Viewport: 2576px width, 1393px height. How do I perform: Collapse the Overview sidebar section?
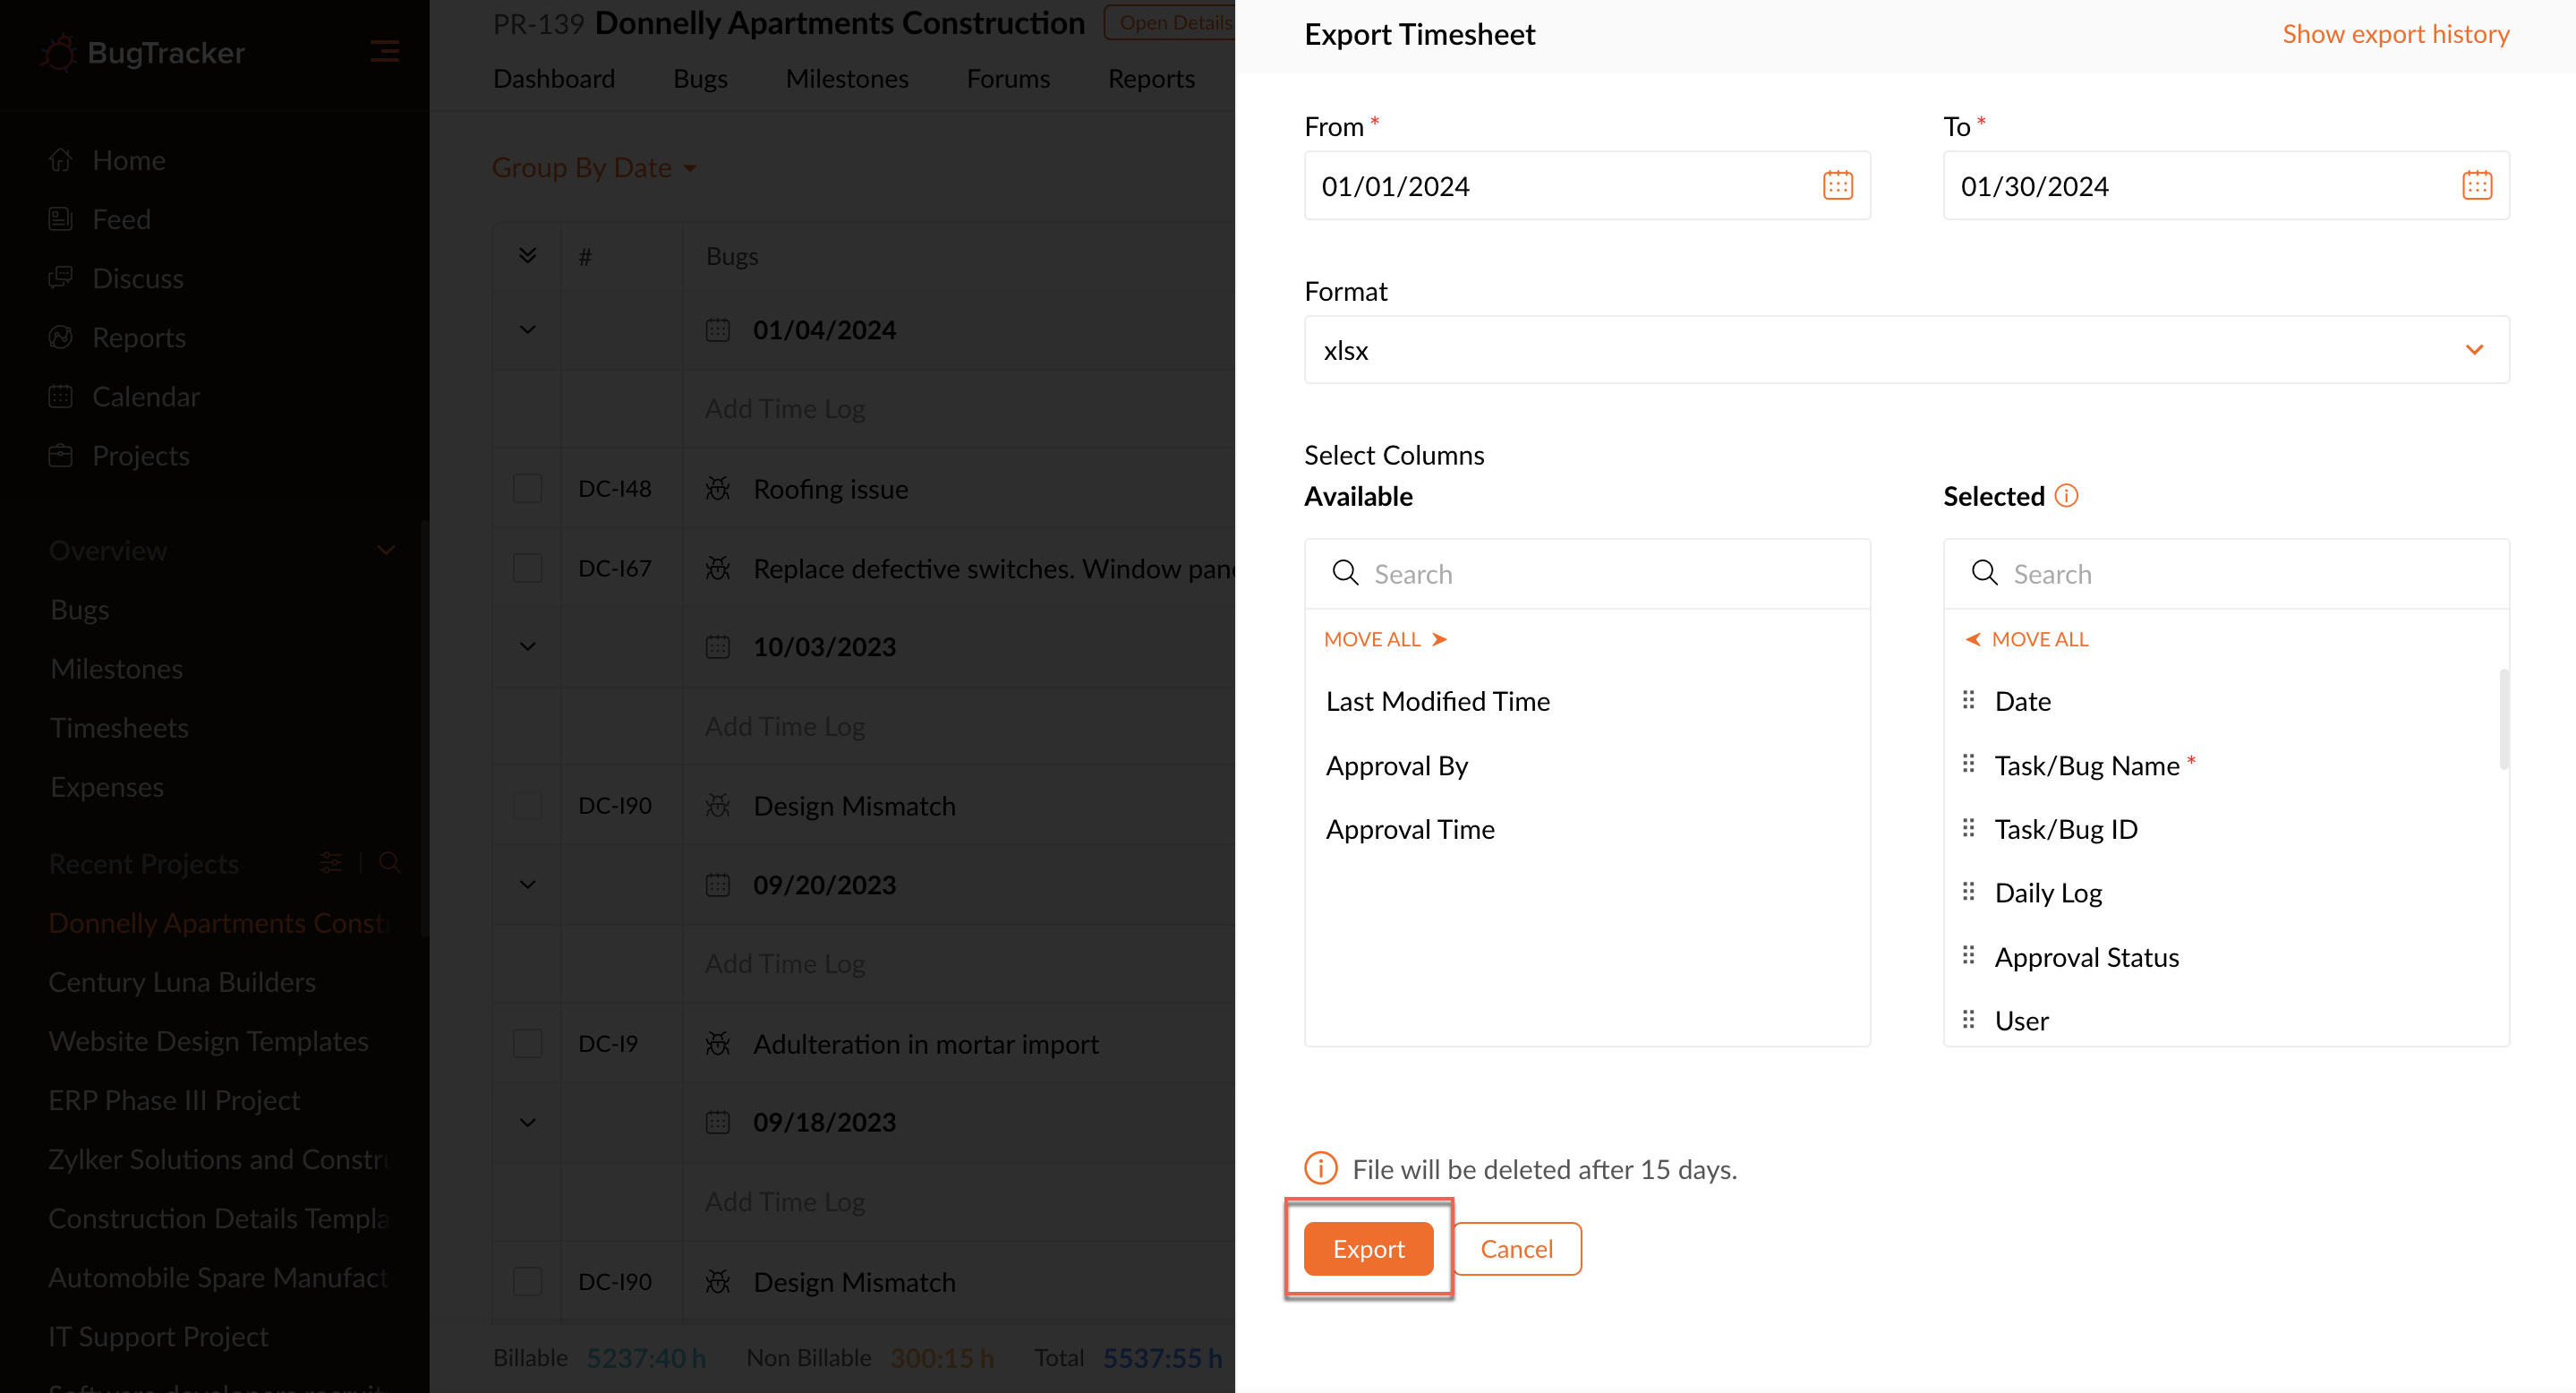[386, 550]
